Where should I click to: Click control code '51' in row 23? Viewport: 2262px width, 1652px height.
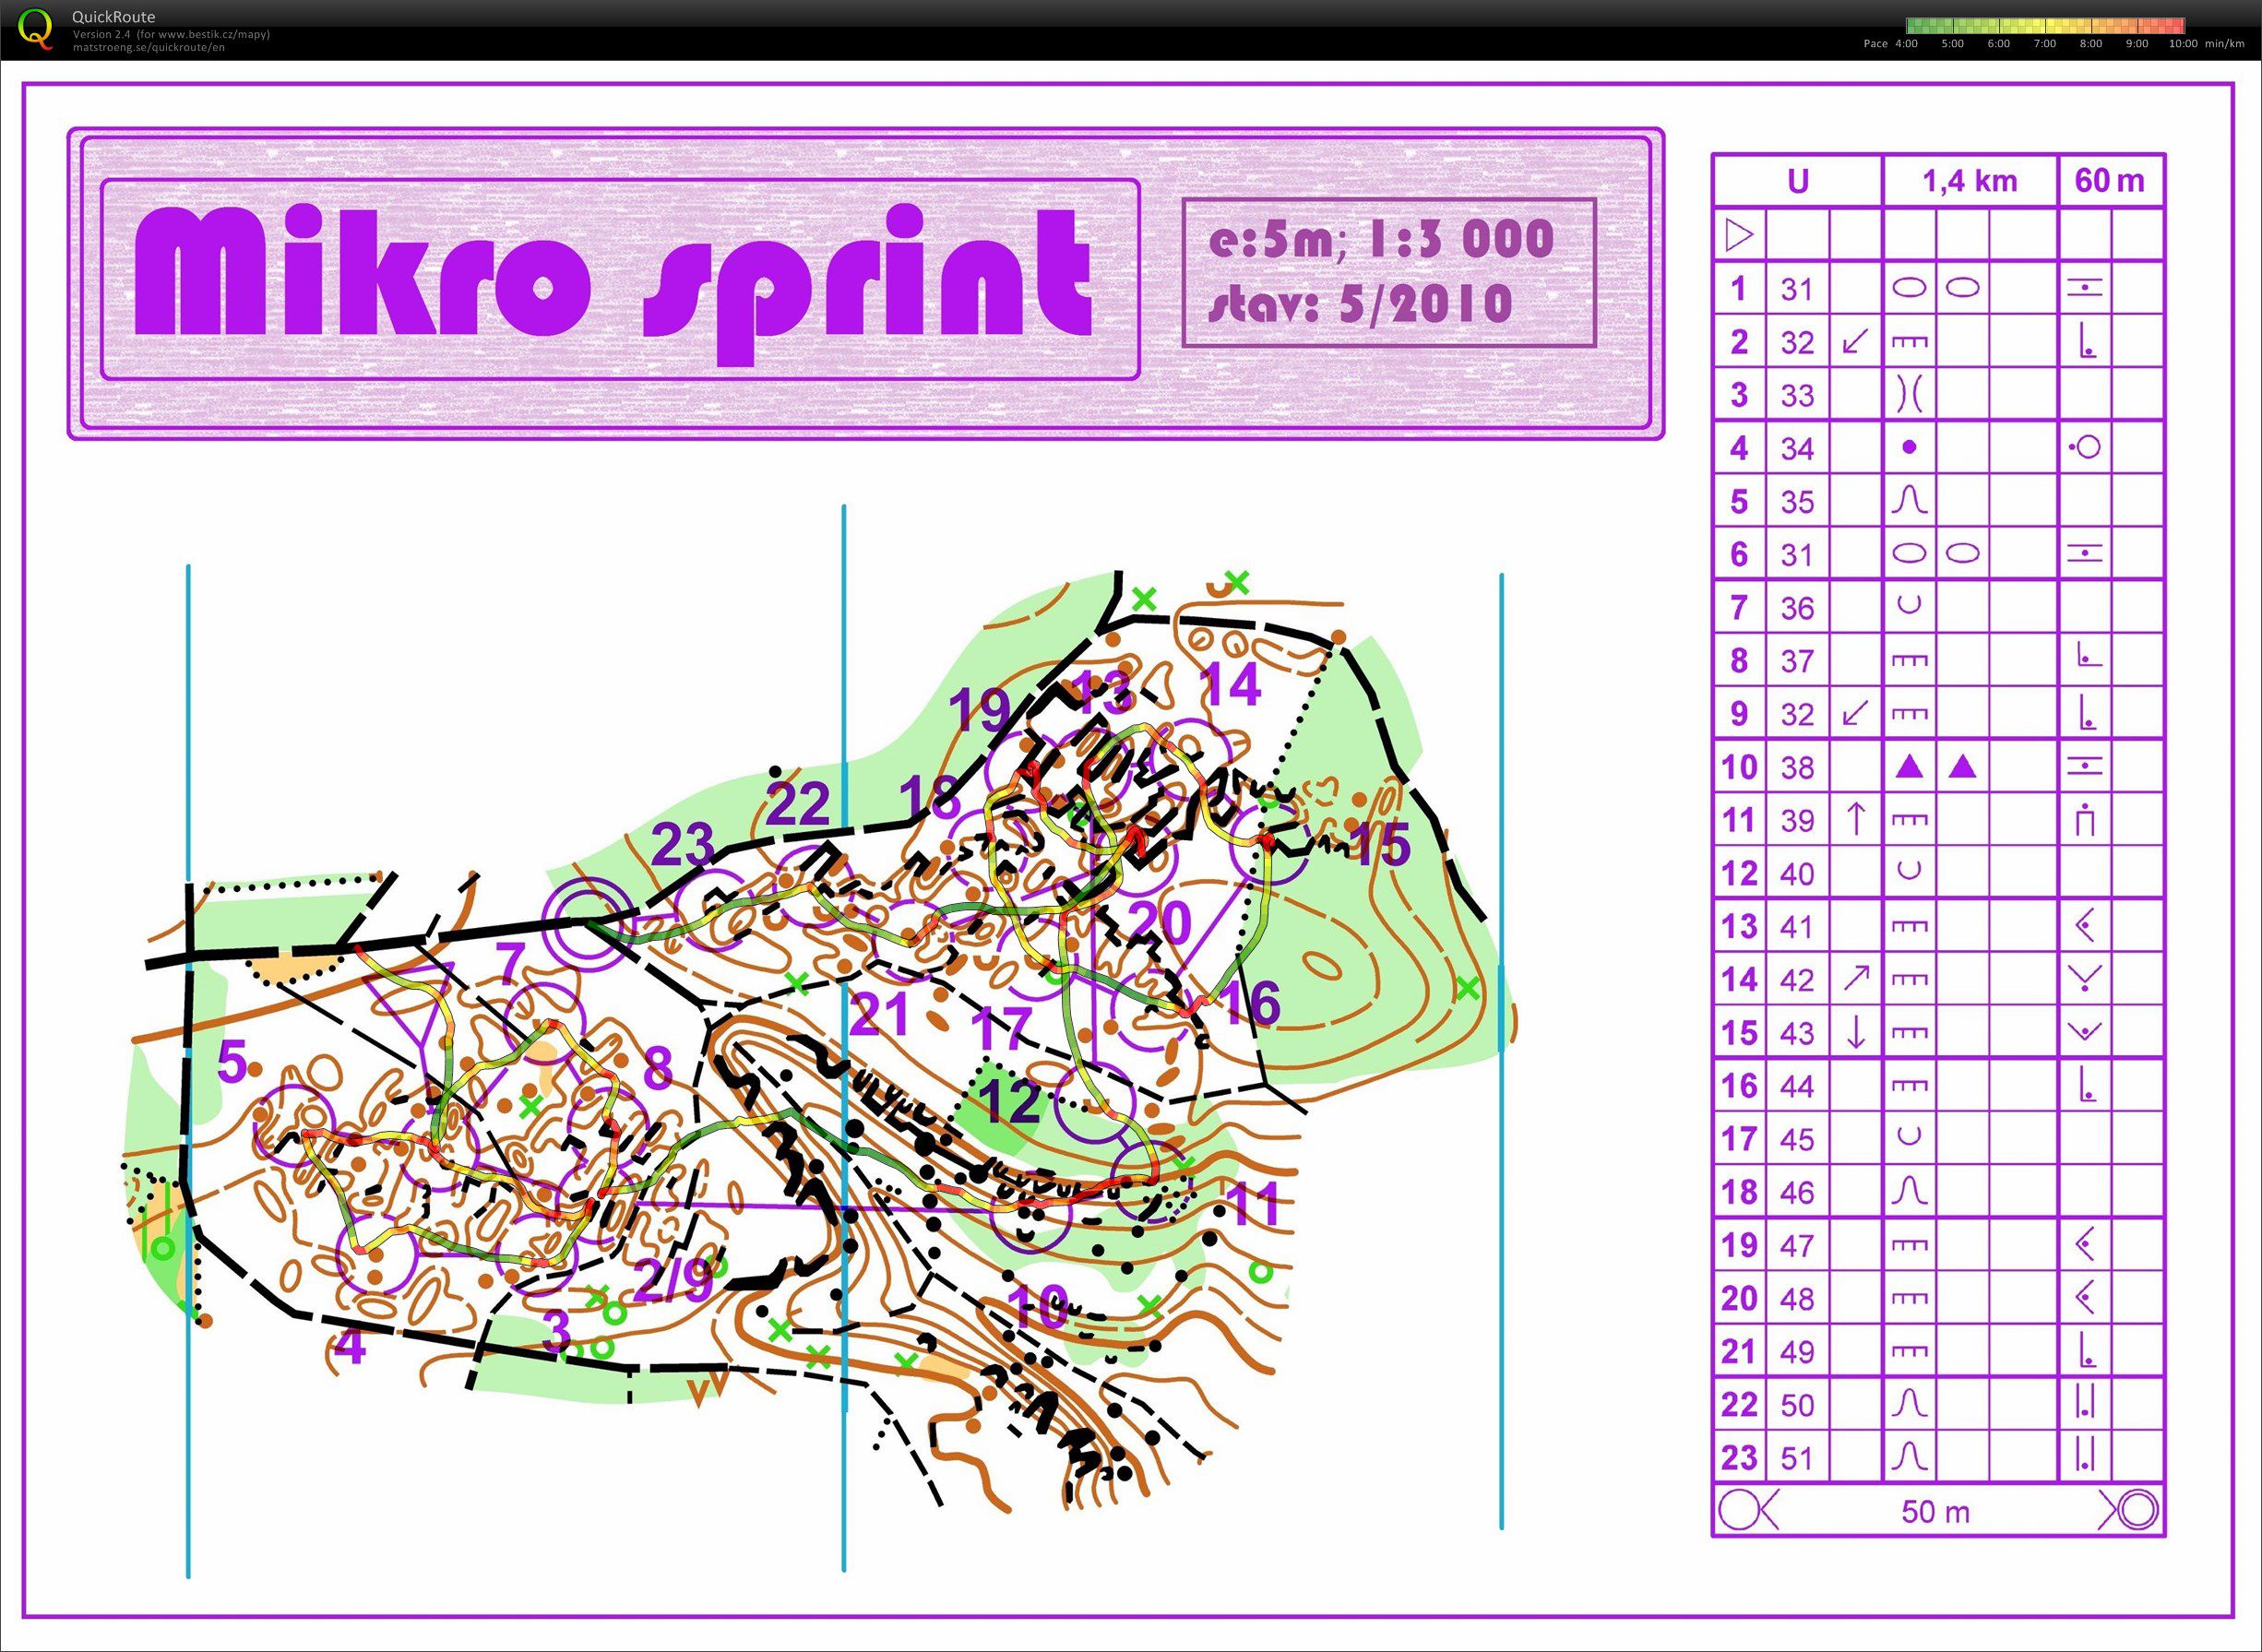[1797, 1459]
